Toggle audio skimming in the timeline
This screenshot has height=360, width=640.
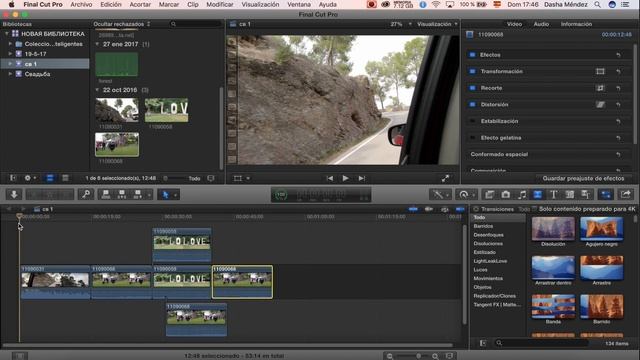coord(429,209)
